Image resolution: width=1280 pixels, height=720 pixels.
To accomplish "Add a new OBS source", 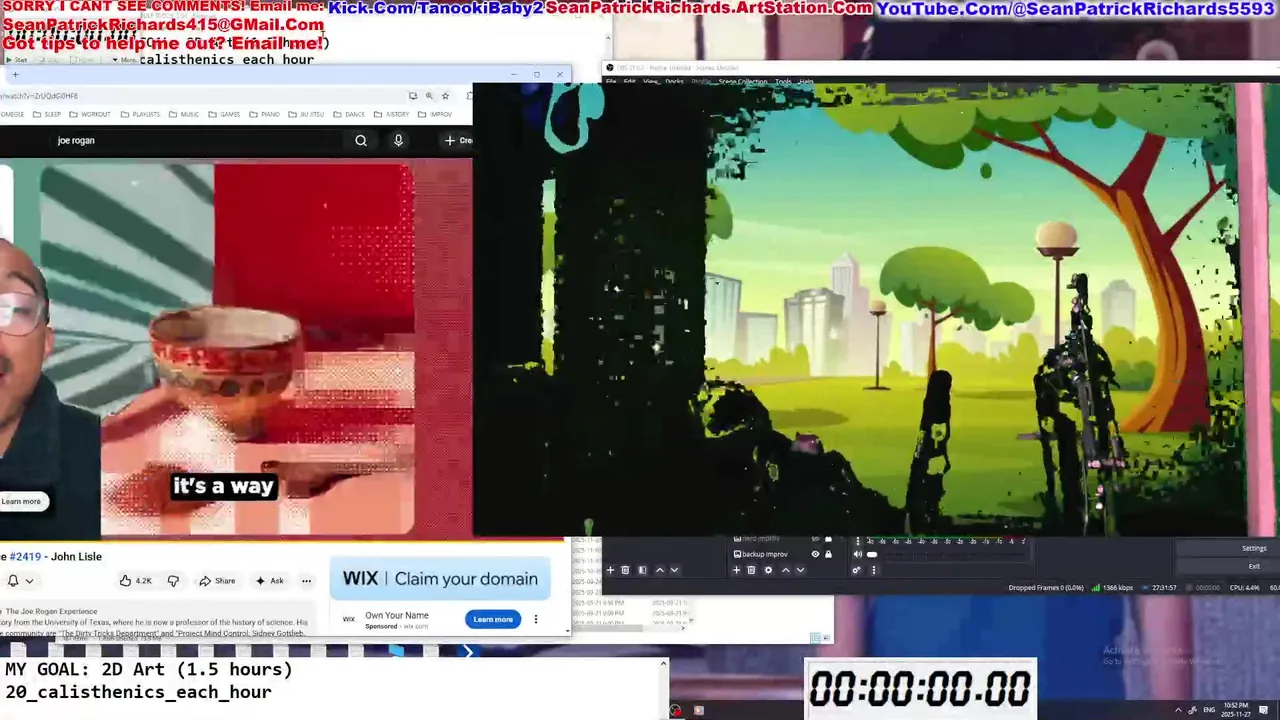I will 736,570.
